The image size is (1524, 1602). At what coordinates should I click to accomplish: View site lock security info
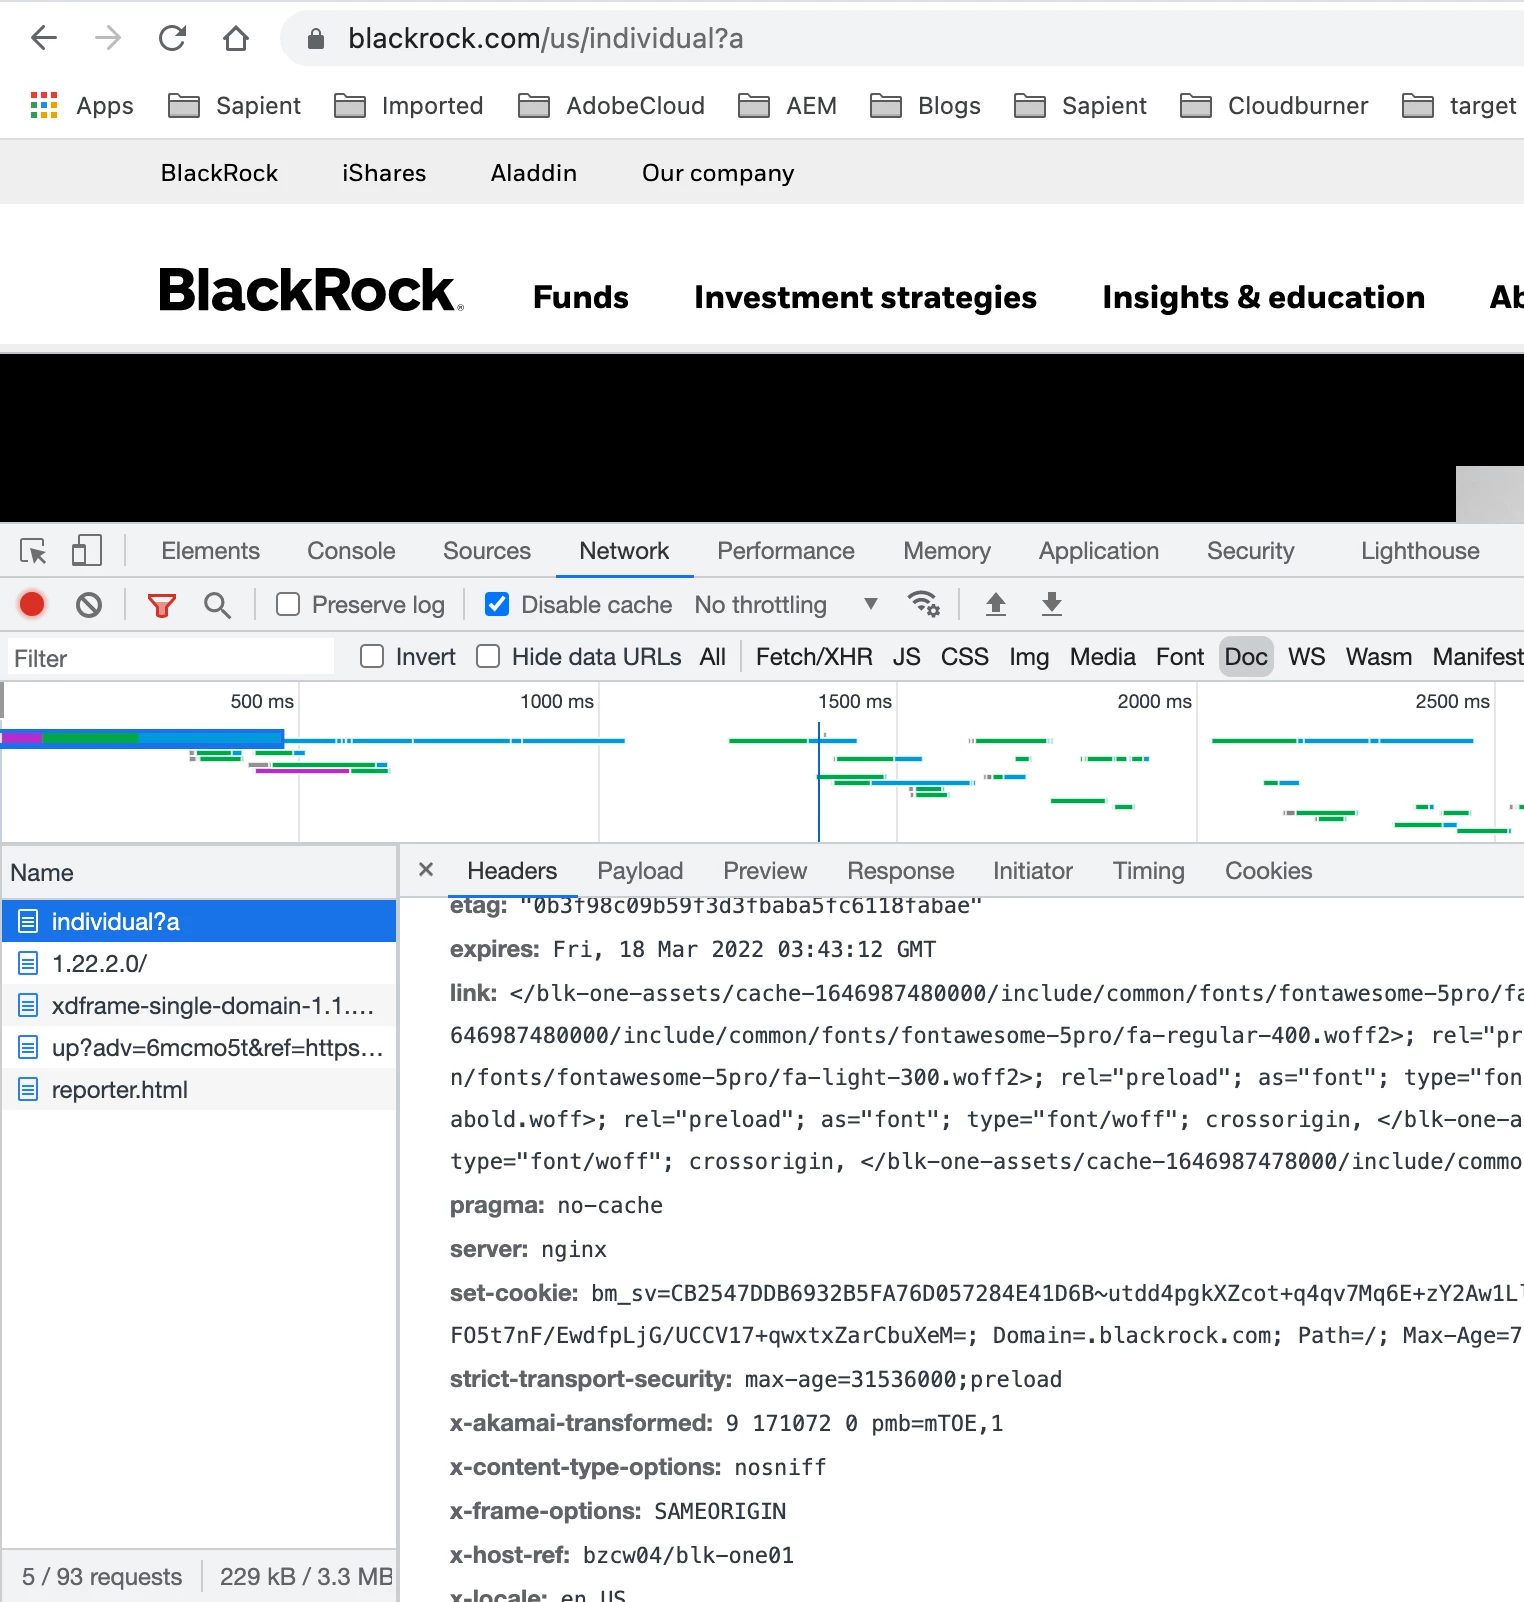pyautogui.click(x=316, y=39)
